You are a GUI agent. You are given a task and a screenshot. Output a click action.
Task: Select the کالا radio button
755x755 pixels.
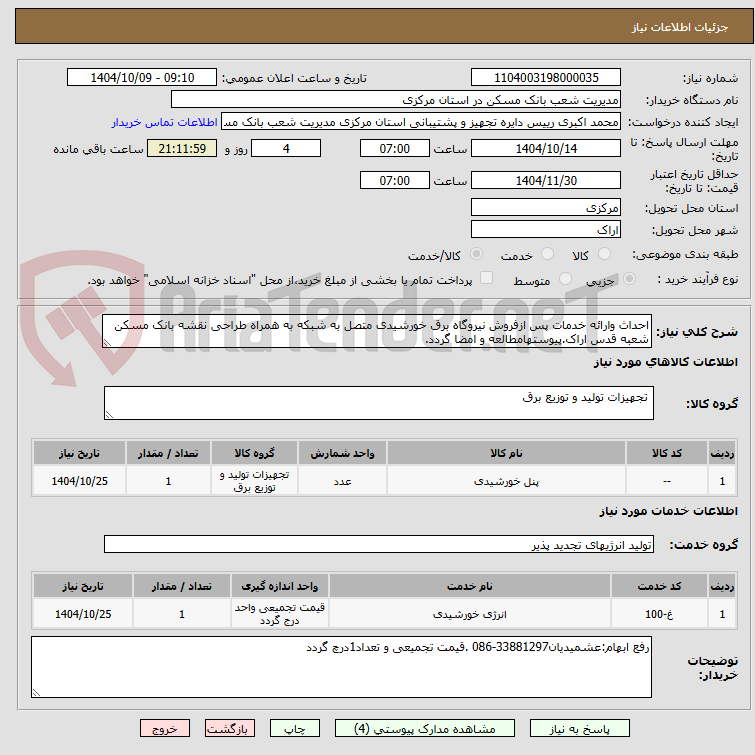(x=604, y=254)
